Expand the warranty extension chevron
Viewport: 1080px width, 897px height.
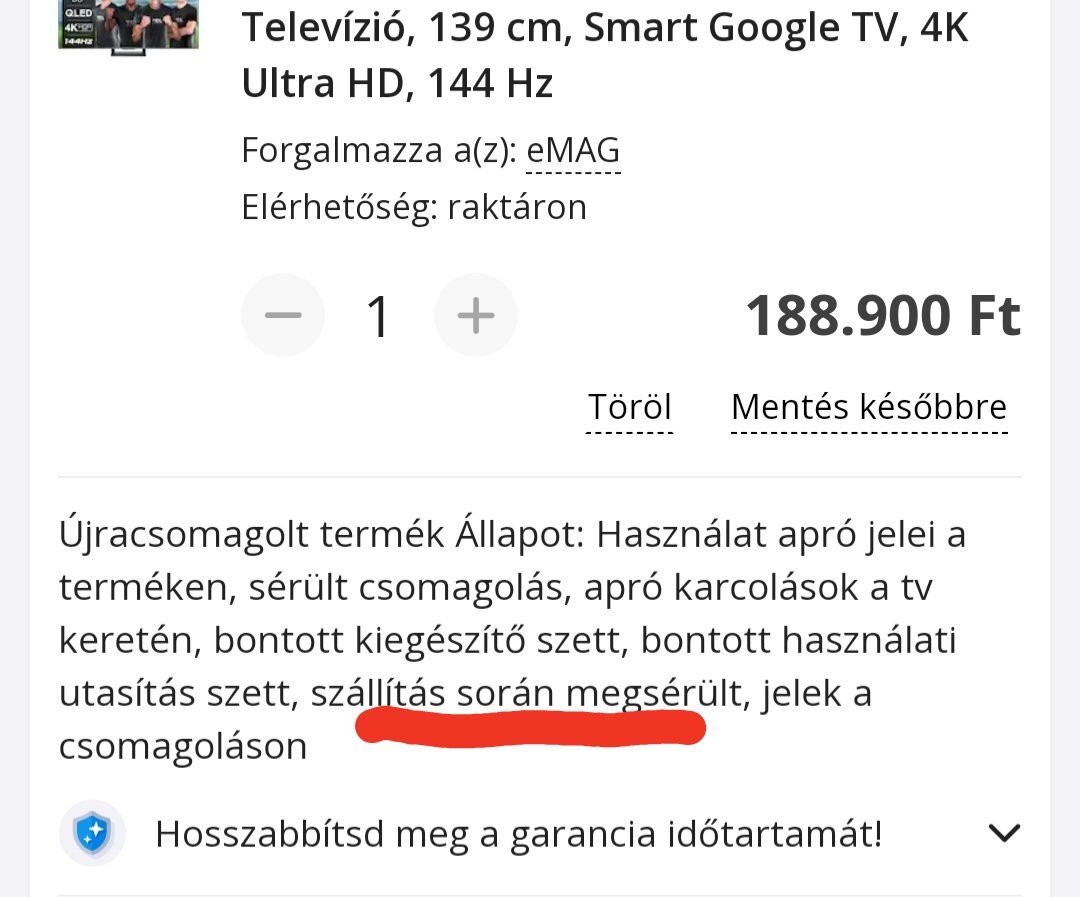coord(1004,833)
